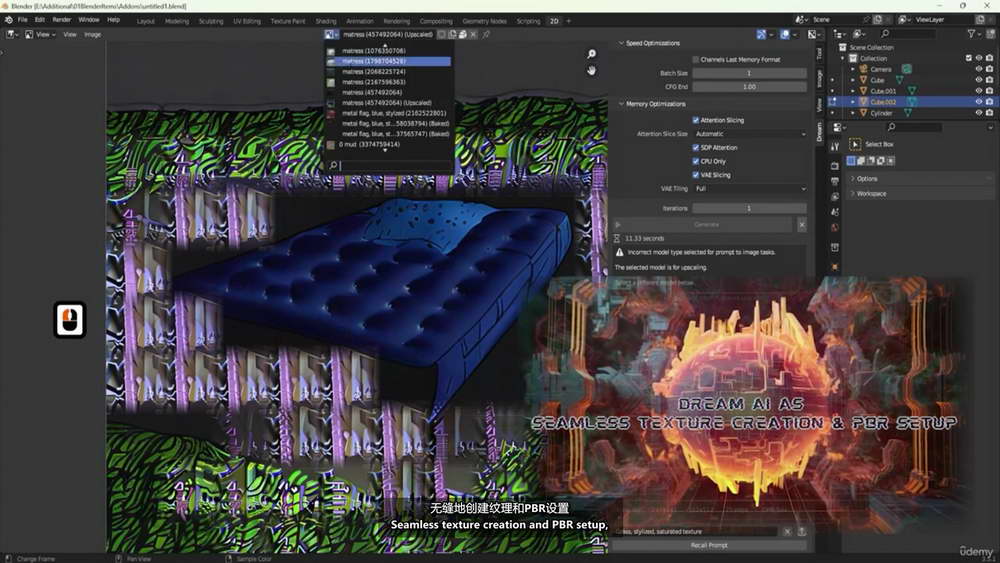This screenshot has height=563, width=1000.
Task: Switch to the Geometry Nodes workspace tab
Action: pyautogui.click(x=485, y=21)
